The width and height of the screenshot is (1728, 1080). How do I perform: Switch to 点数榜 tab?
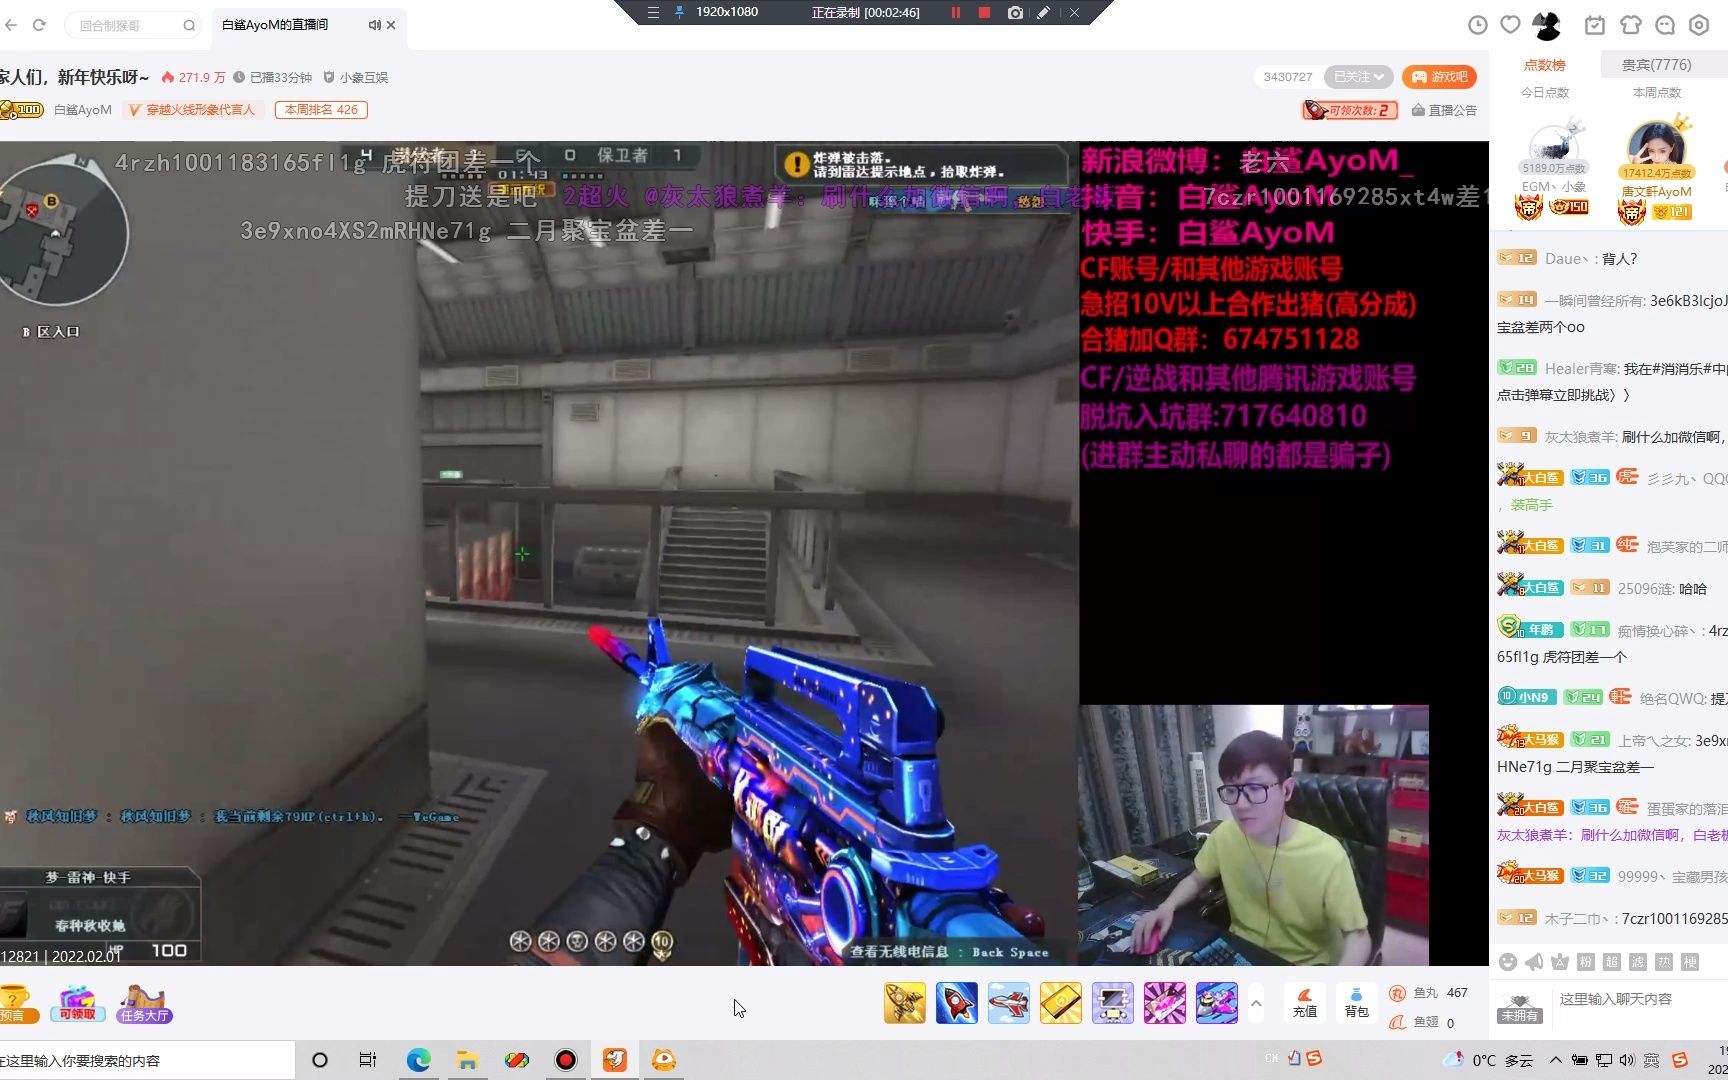1544,65
